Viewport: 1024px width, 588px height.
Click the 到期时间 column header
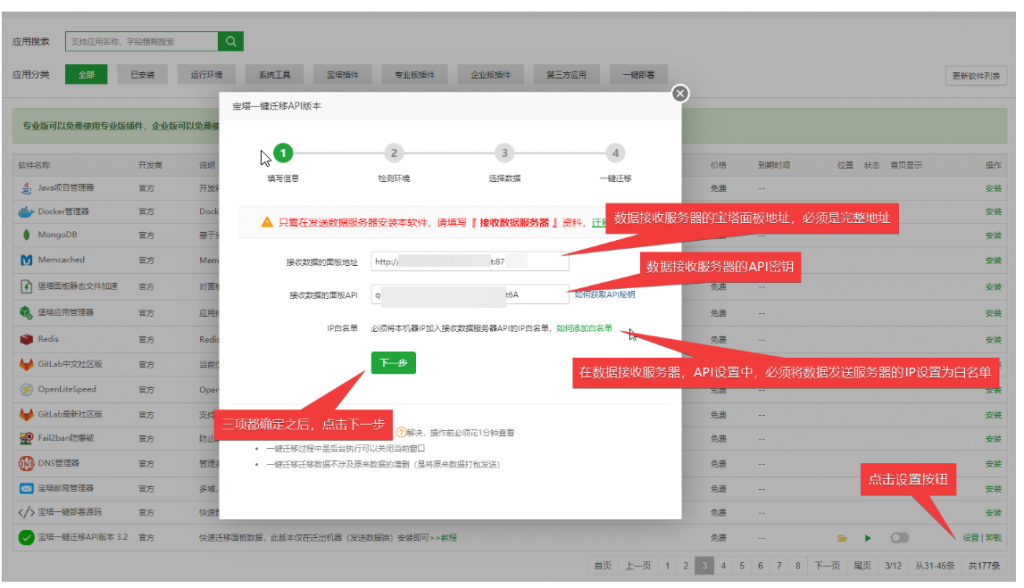click(x=774, y=165)
